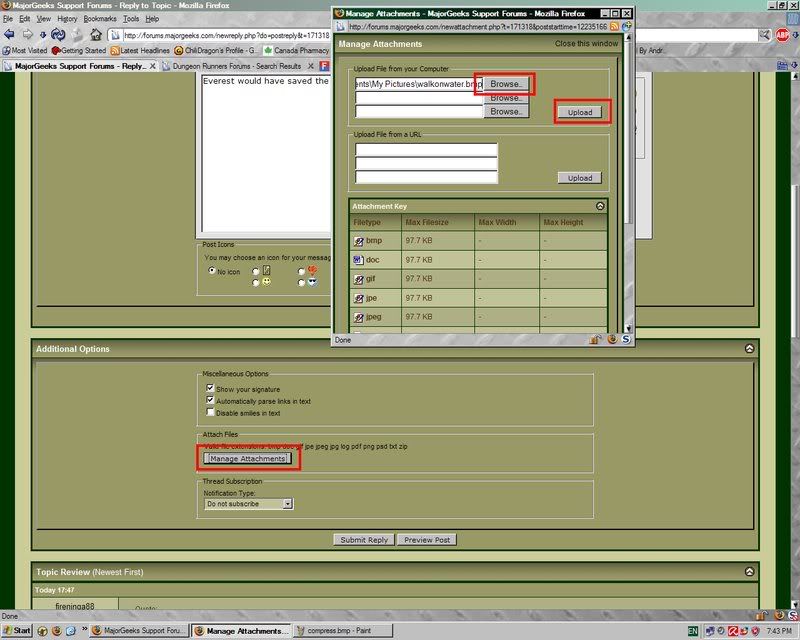Open the View menu
The image size is (800, 640).
pos(43,19)
